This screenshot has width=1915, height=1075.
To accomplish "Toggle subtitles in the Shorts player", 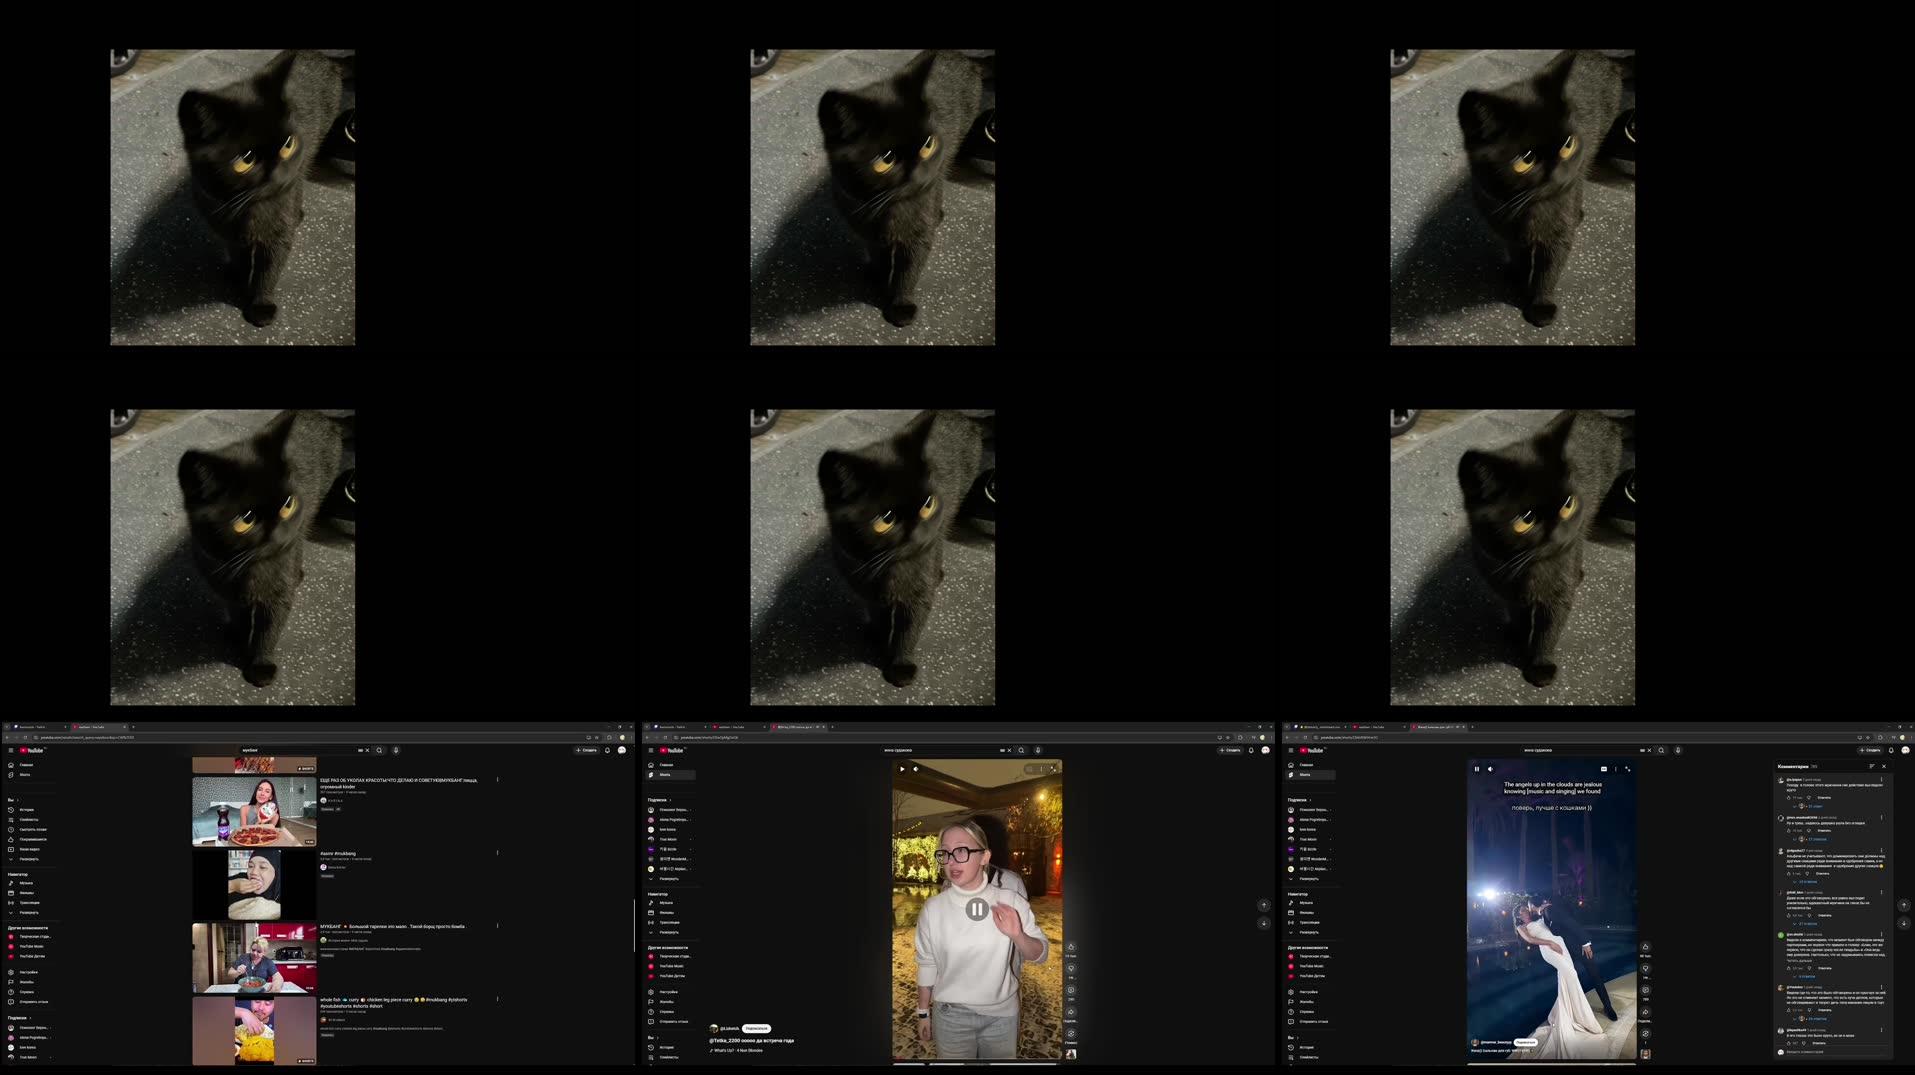I will (x=1603, y=769).
